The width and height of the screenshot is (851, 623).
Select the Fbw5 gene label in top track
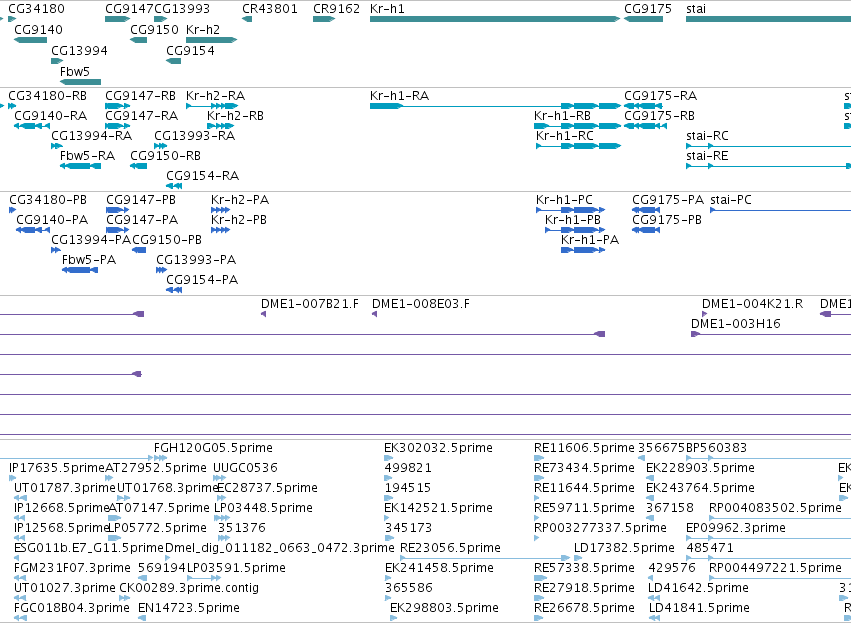click(75, 71)
